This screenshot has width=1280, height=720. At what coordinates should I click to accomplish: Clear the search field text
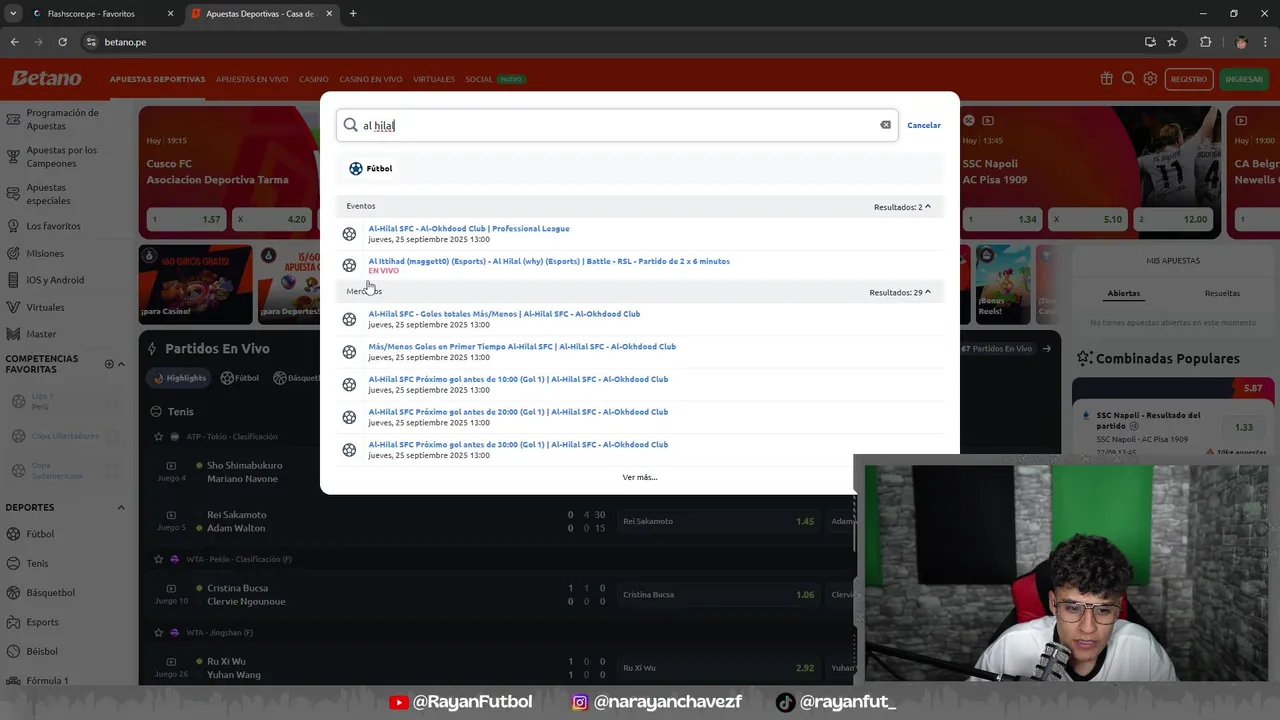click(885, 125)
